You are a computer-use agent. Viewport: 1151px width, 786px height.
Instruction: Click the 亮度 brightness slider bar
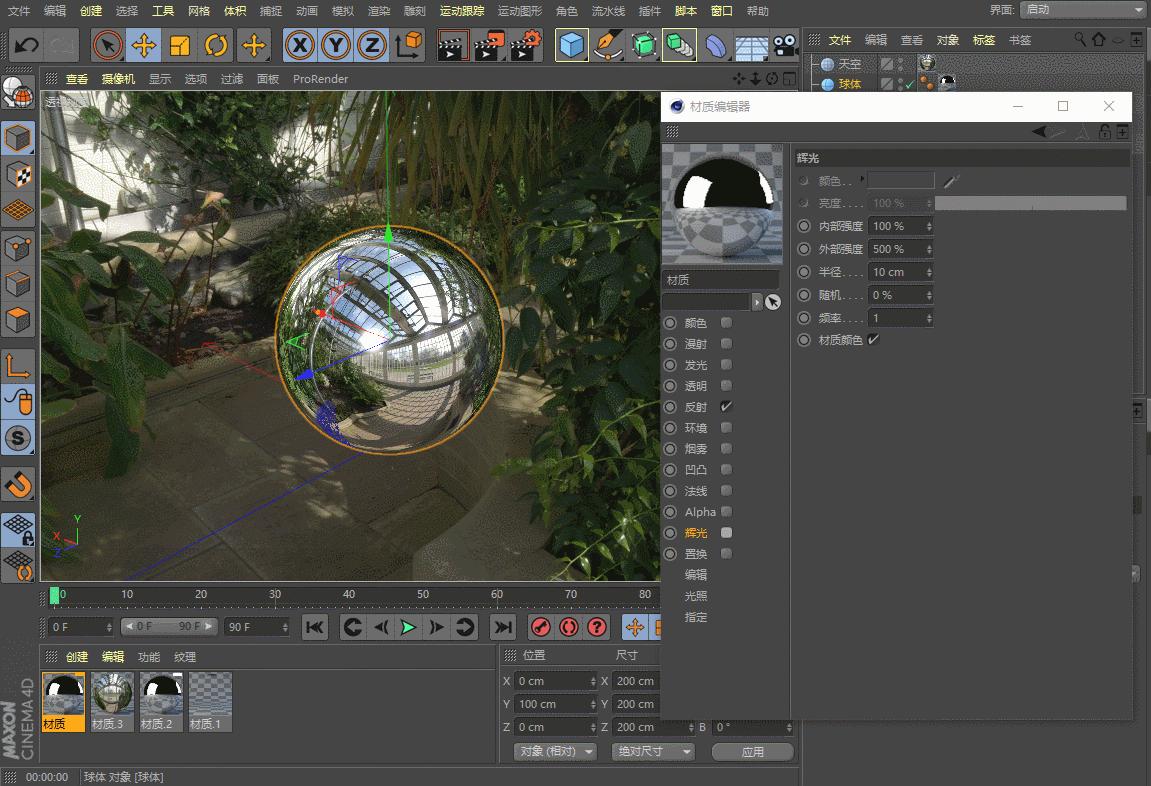[x=1030, y=203]
